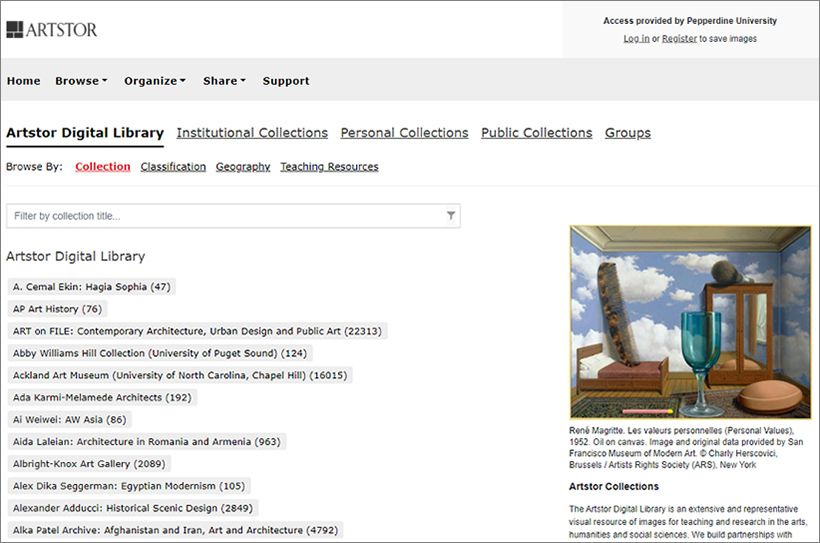The width and height of the screenshot is (820, 543).
Task: Open ART on FILE: Contemporary Architecture collection
Action: coord(197,331)
